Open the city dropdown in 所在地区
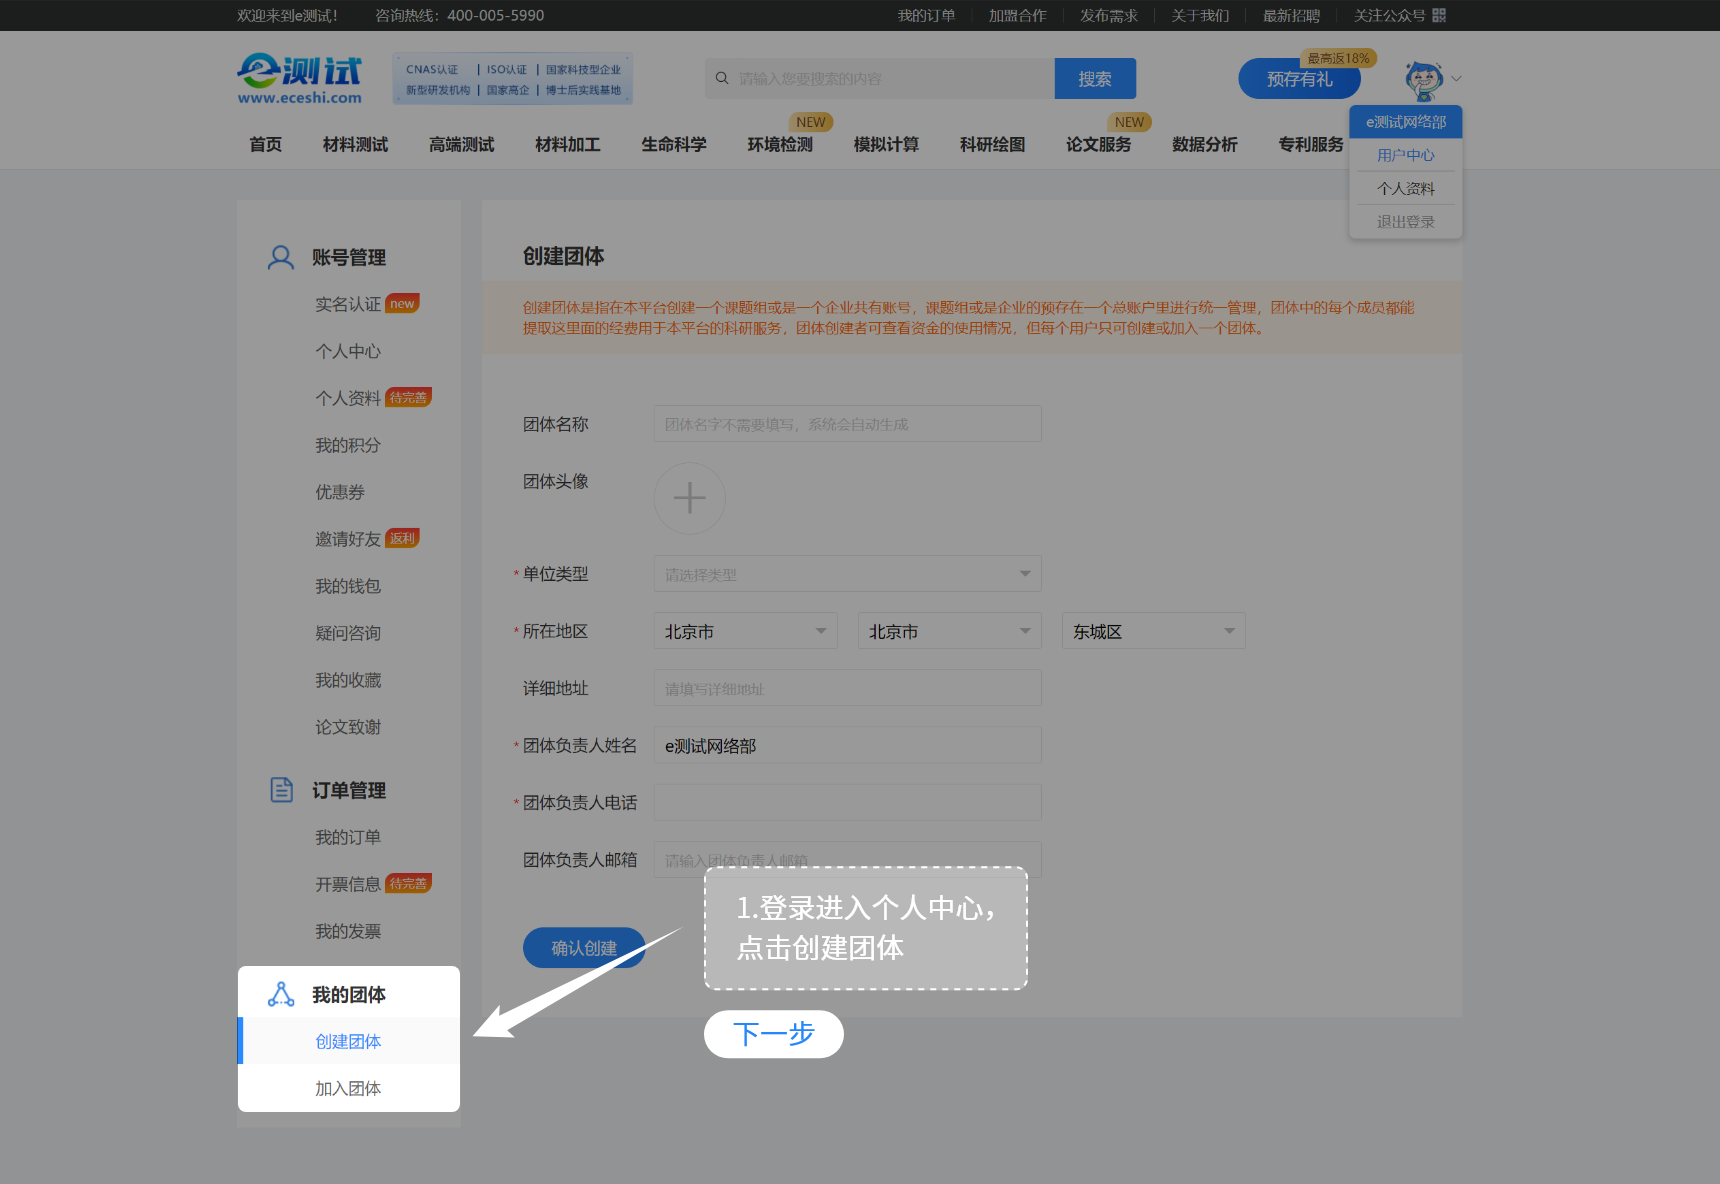 (x=948, y=630)
